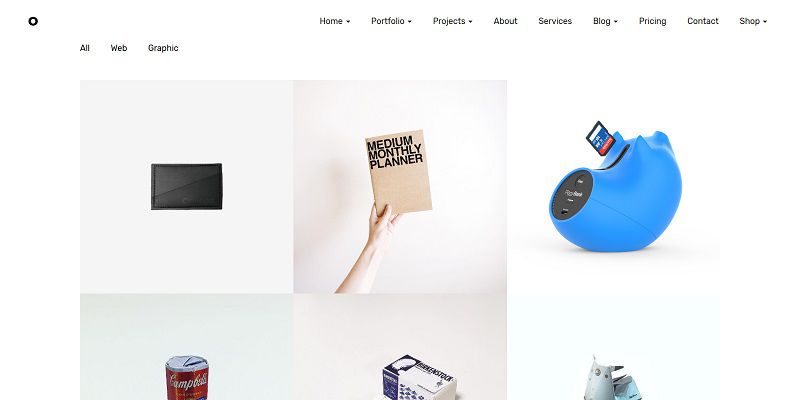800x400 pixels.
Task: Expand the Home dropdown menu
Action: (x=335, y=21)
